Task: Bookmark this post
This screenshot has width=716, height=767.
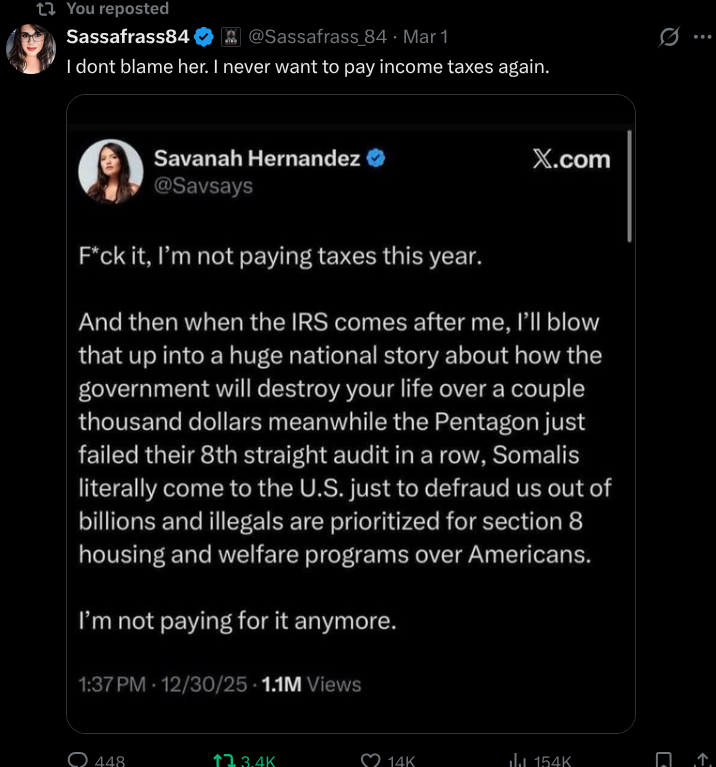Action: click(x=663, y=760)
